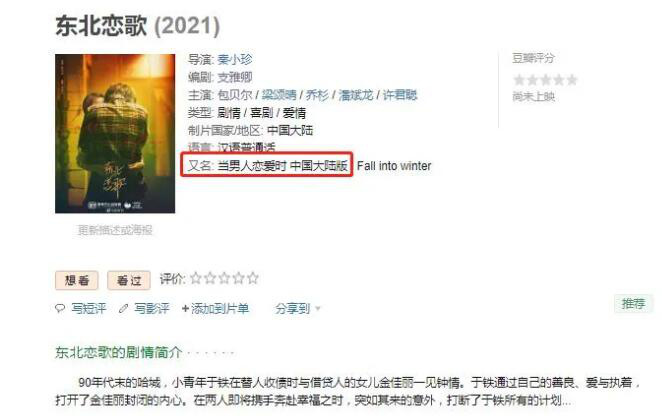
Task: Click the fourth rating star
Action: coord(239,278)
